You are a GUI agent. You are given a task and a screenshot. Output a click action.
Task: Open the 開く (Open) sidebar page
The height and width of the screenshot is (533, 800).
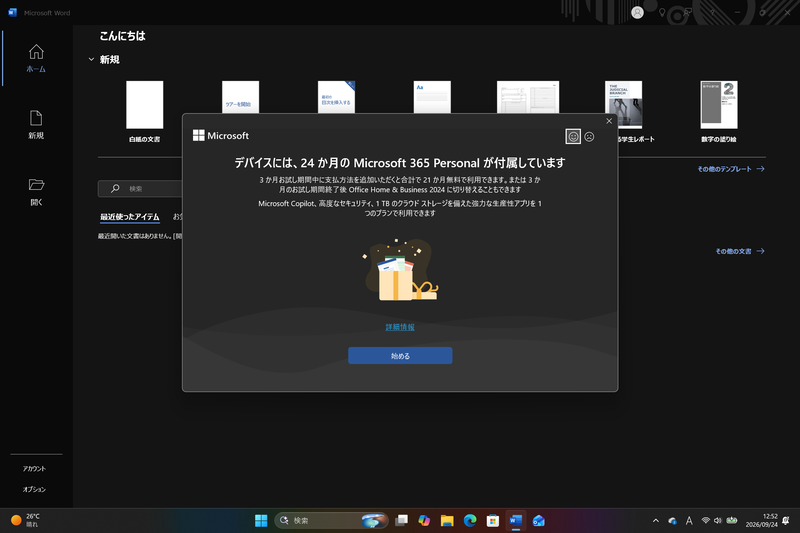pos(36,192)
